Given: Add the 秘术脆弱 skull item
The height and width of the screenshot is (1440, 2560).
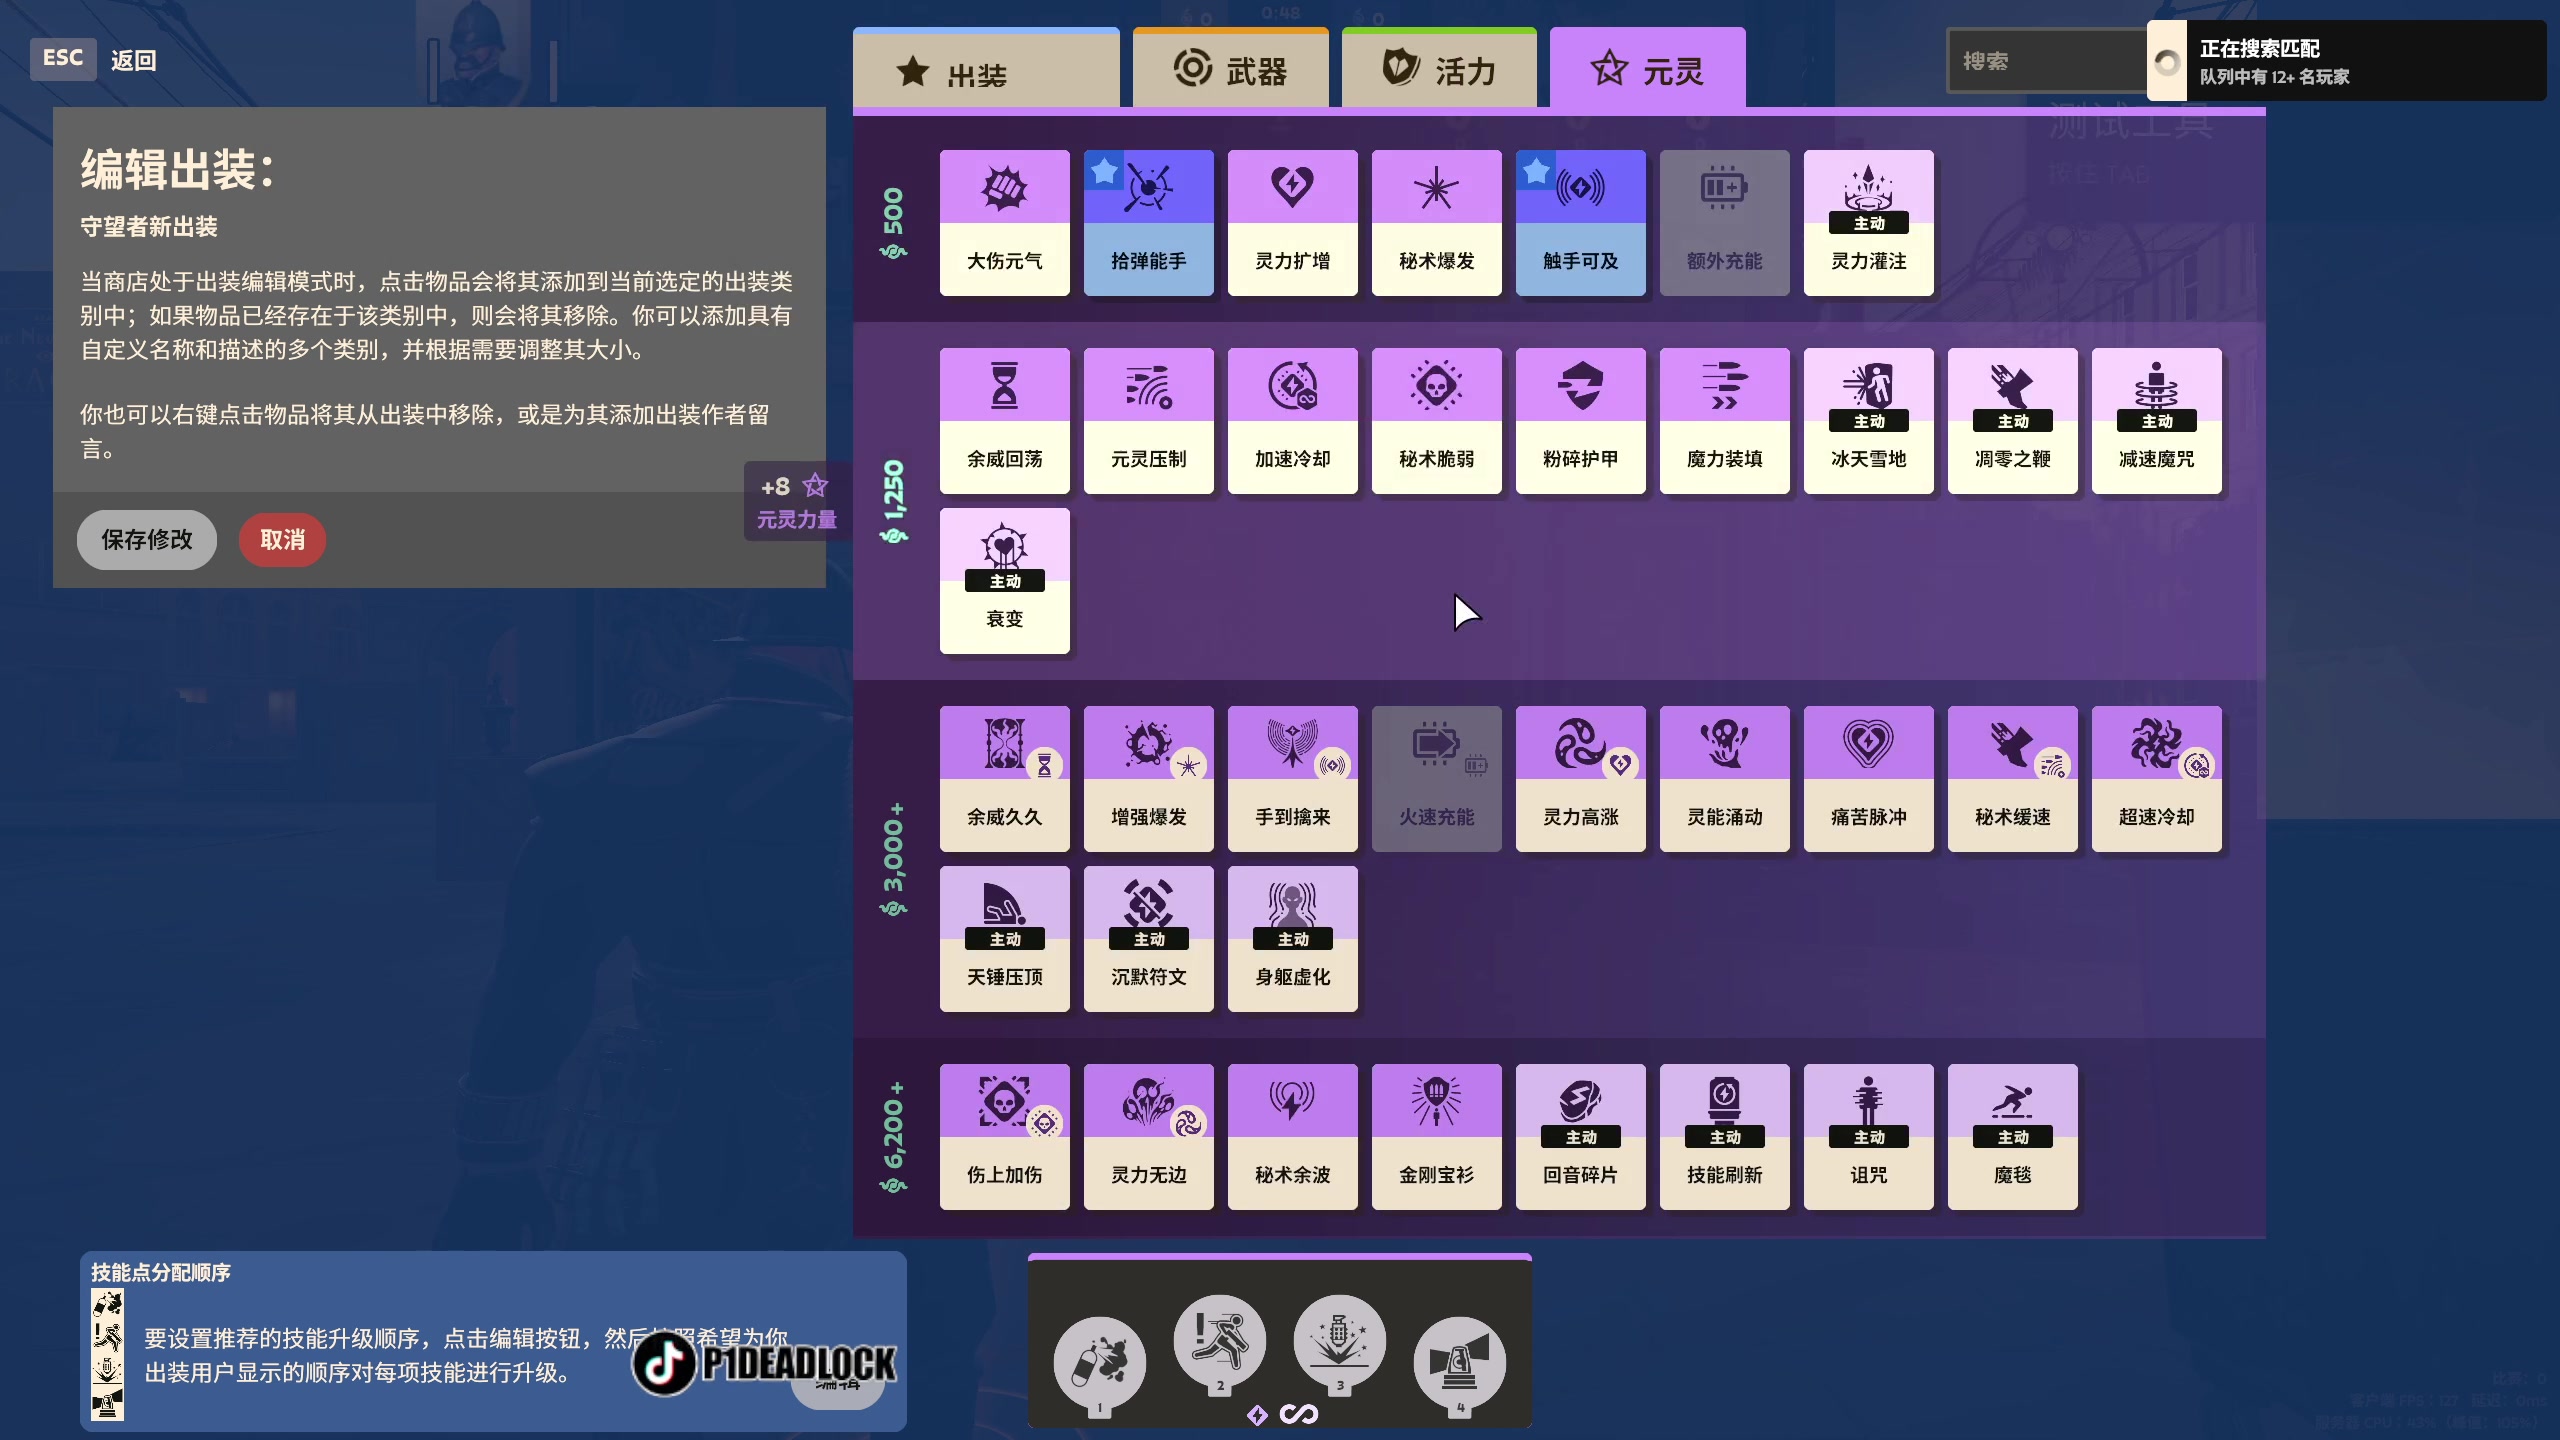Looking at the screenshot, I should (x=1436, y=420).
